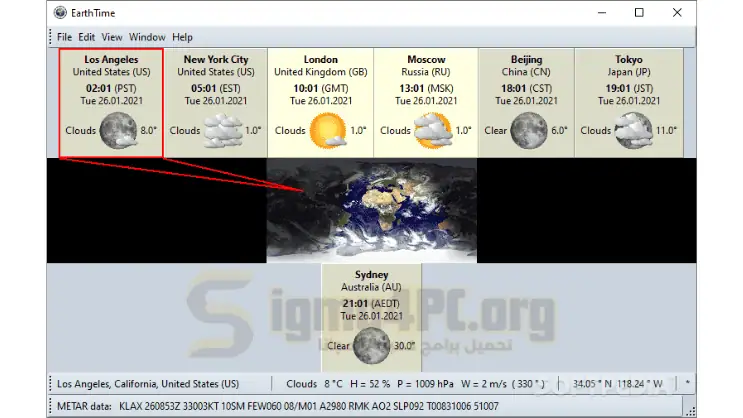743x418 pixels.
Task: Click the 6.0° temperature for Beijing
Action: tap(559, 130)
